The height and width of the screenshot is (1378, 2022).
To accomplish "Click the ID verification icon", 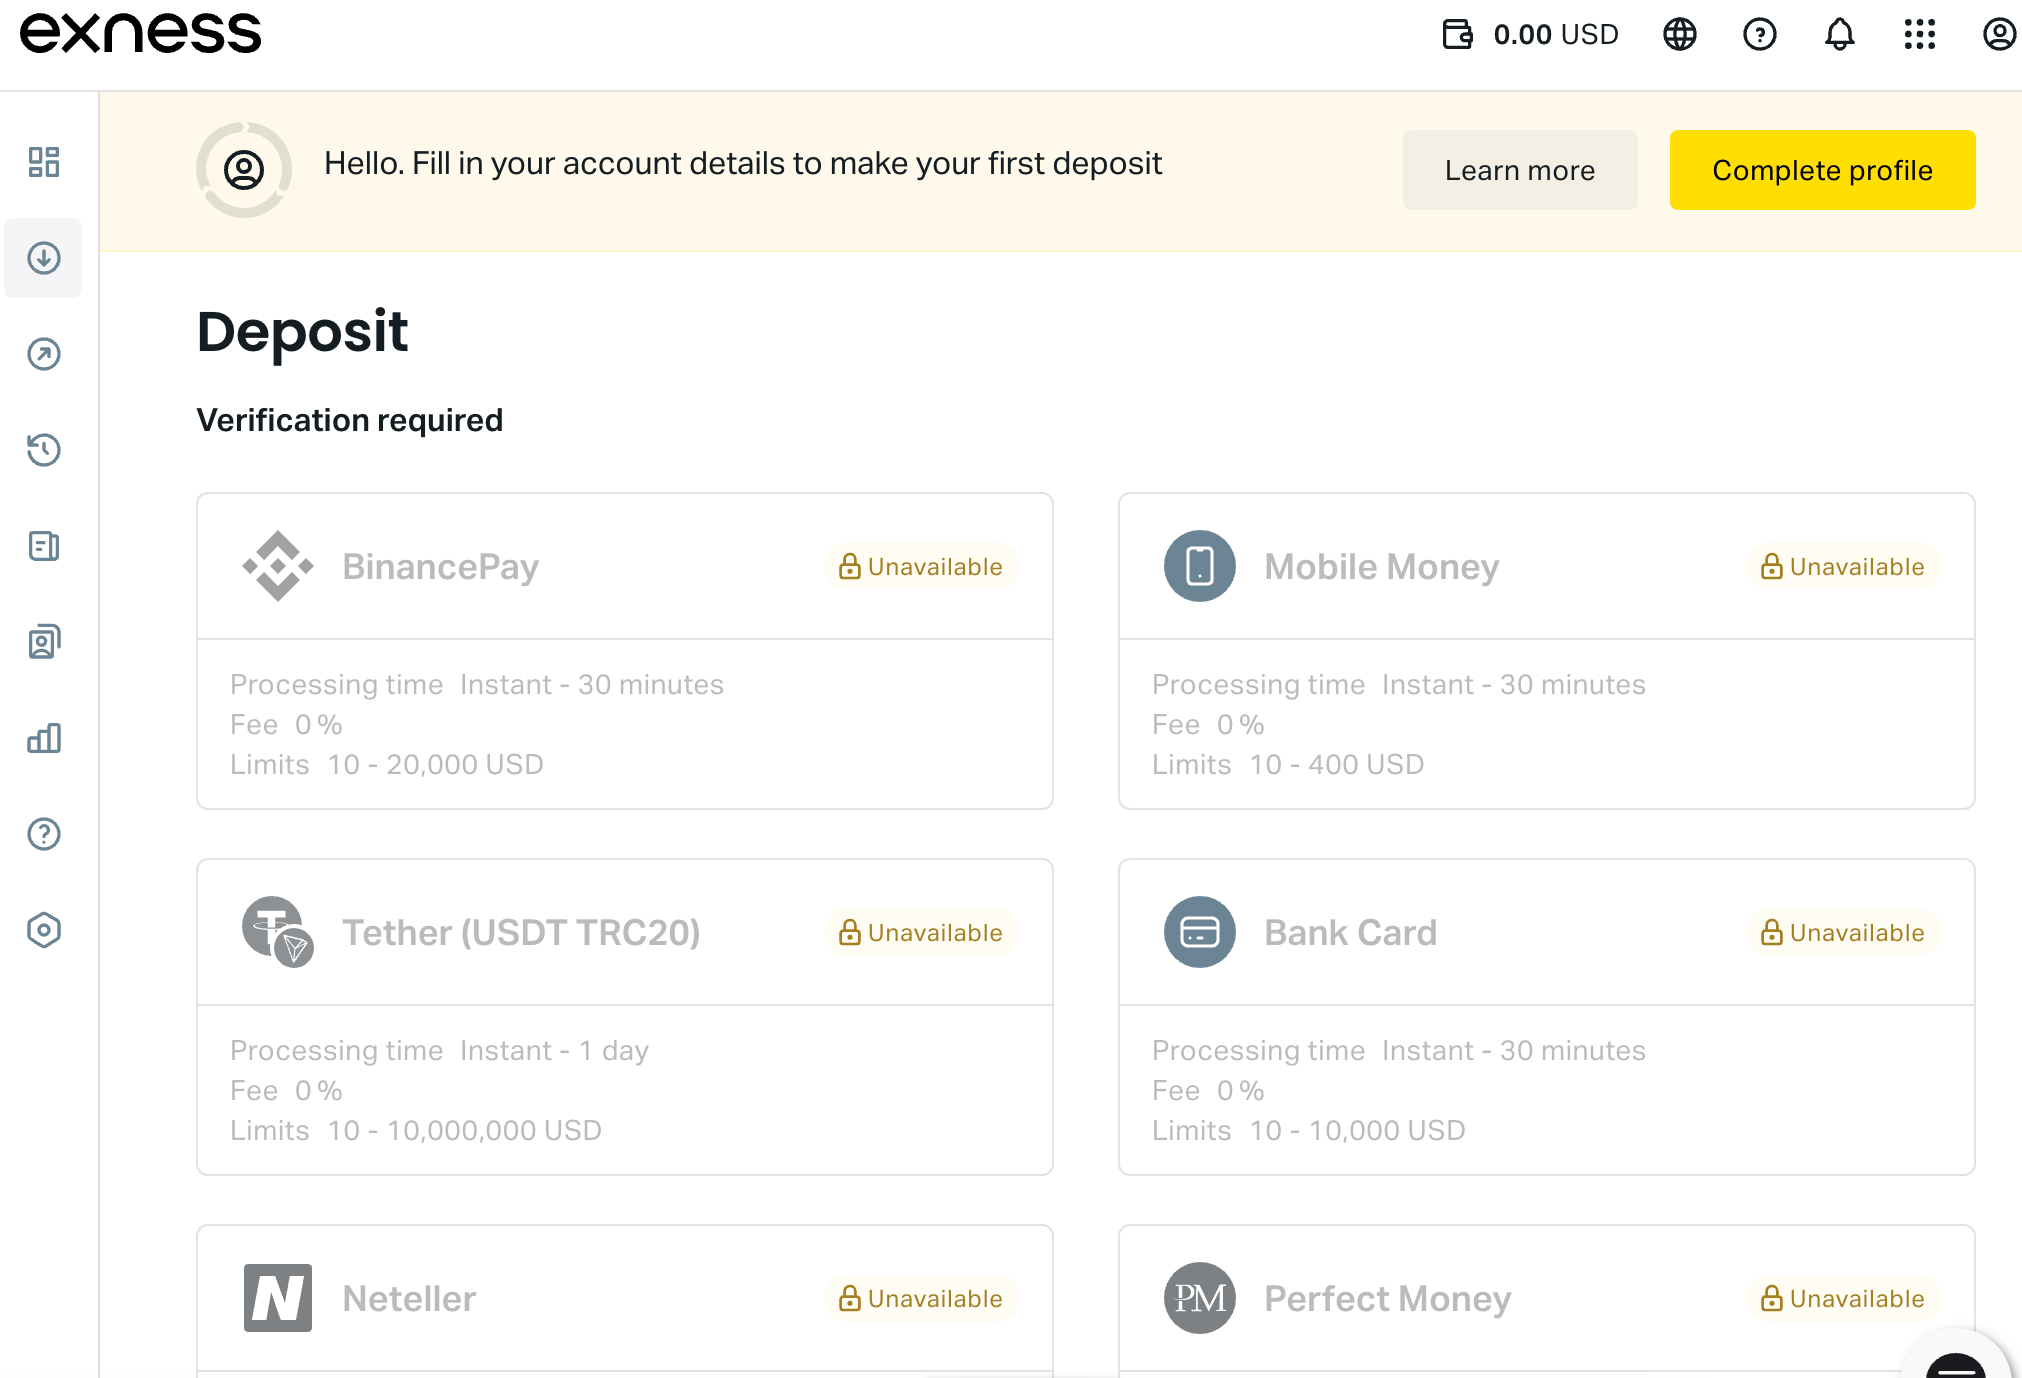I will (x=43, y=642).
